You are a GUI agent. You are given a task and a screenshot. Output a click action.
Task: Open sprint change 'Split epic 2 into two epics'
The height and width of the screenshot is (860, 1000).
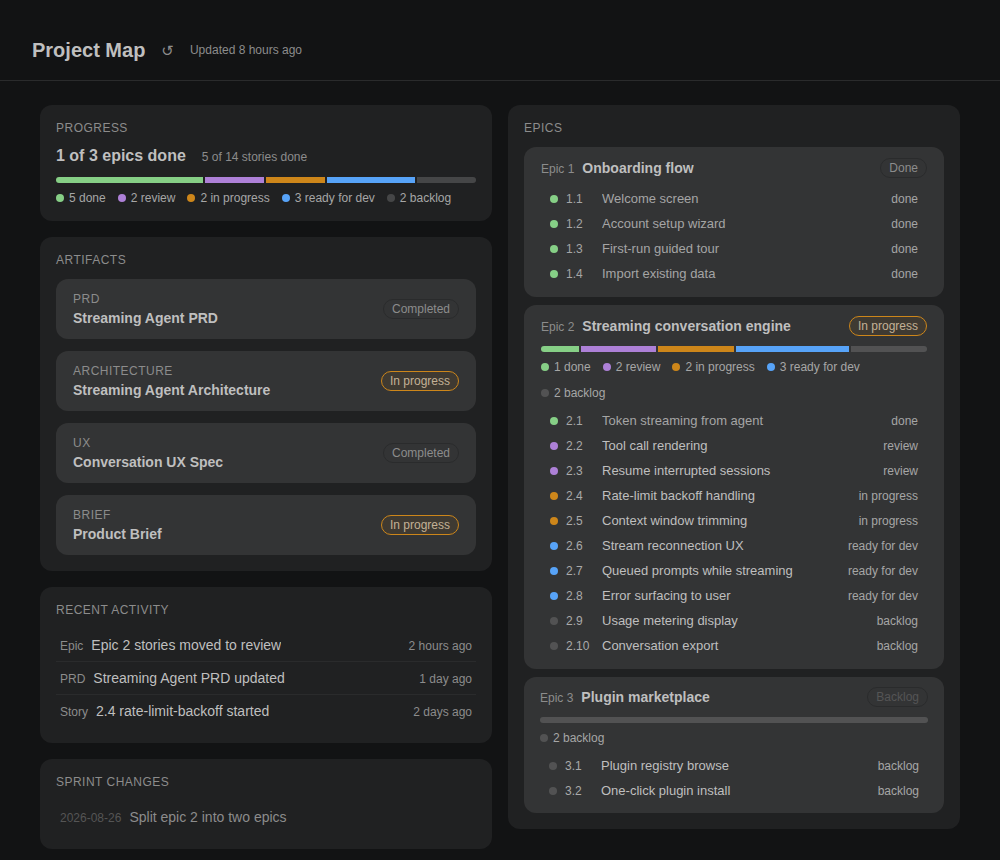tap(265, 817)
